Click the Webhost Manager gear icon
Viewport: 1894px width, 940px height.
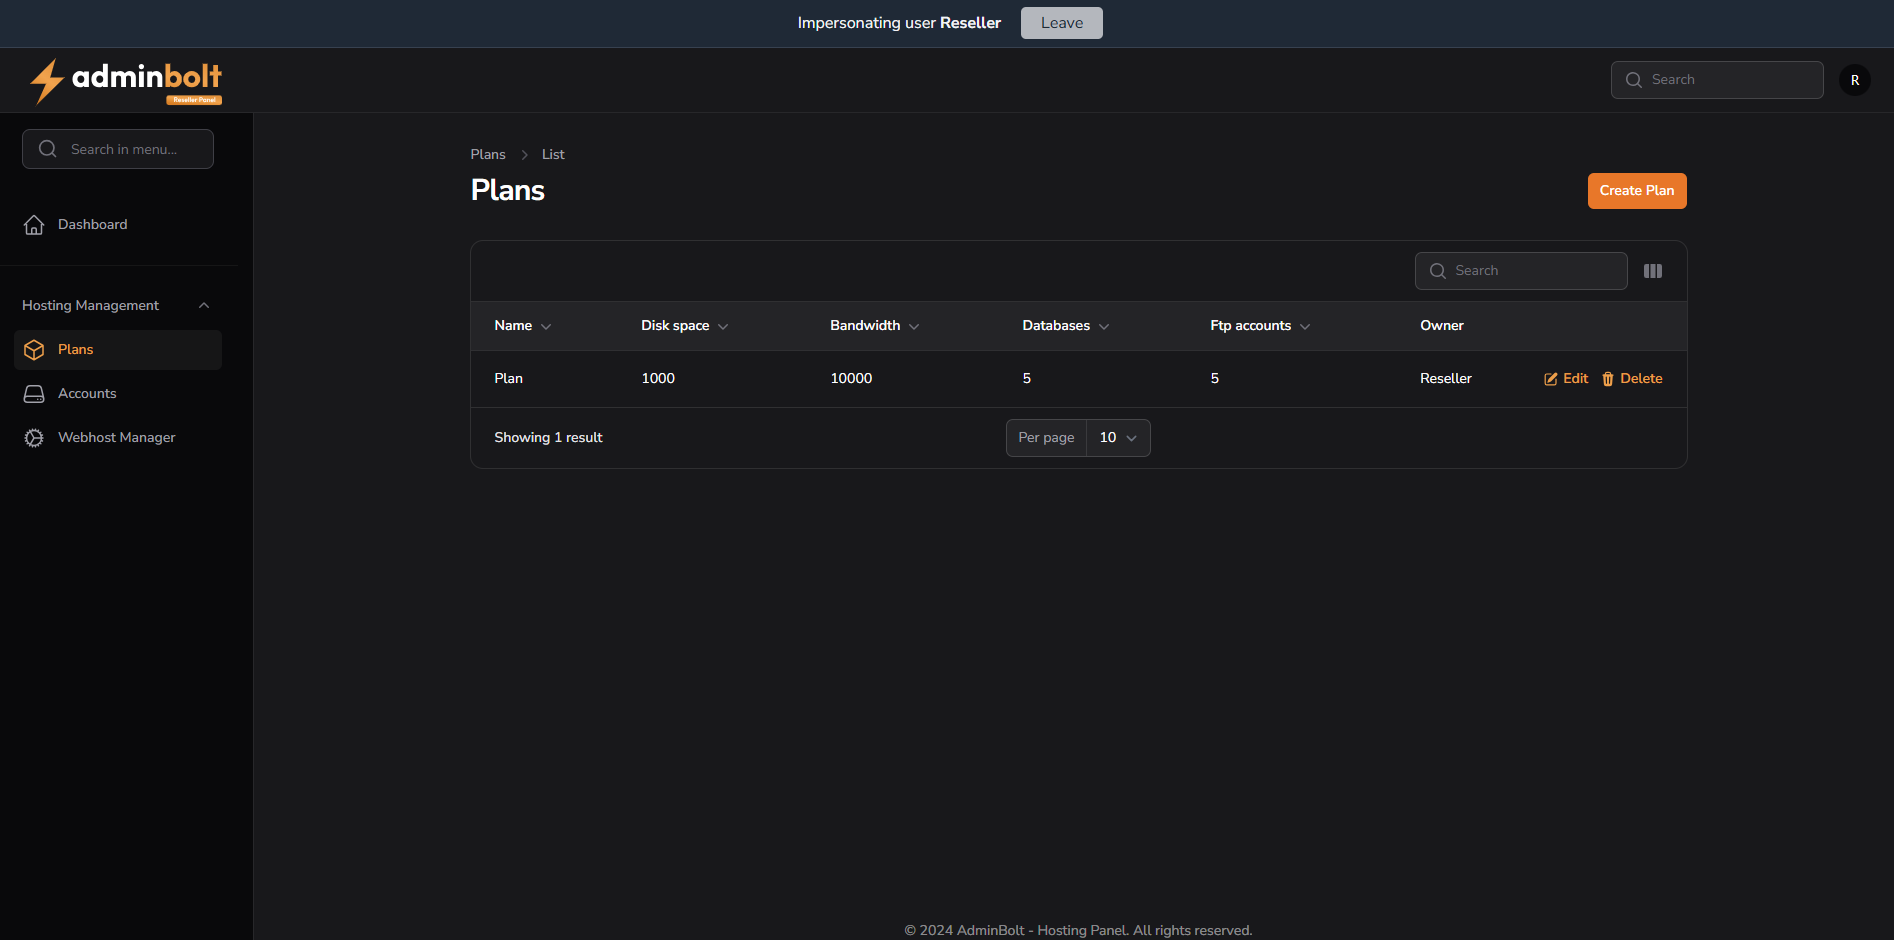(x=34, y=437)
